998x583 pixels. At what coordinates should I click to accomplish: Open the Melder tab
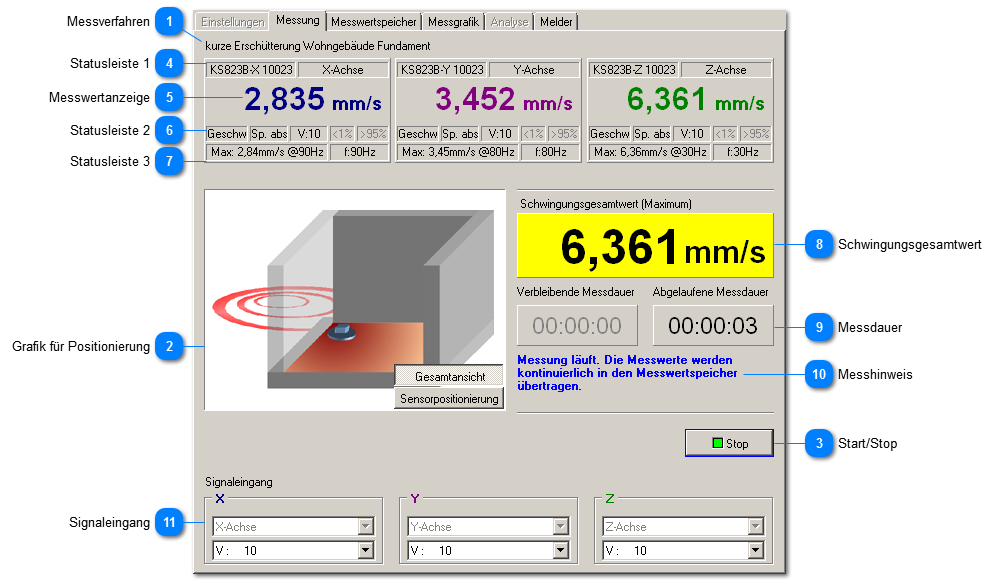point(556,21)
